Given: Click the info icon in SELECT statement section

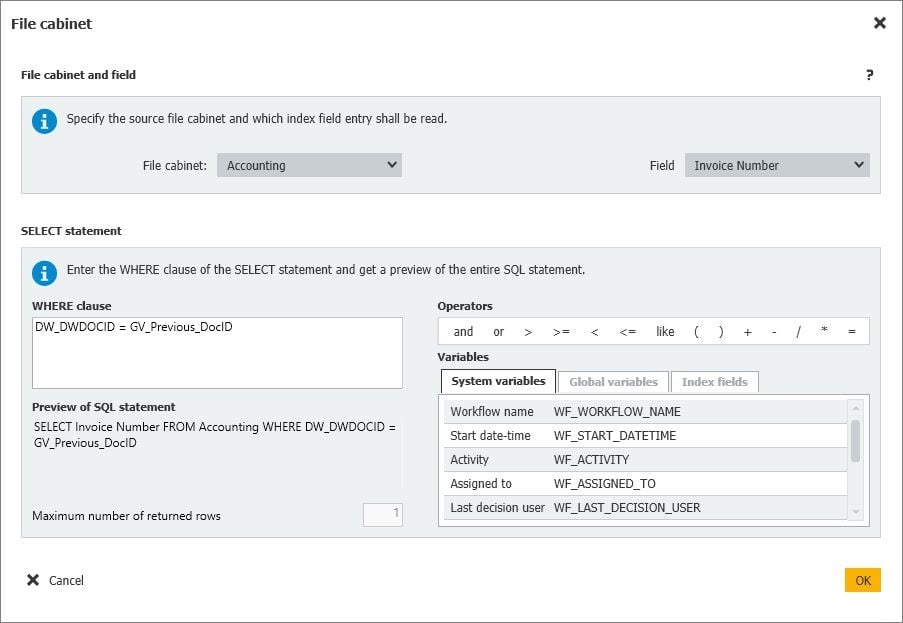Looking at the screenshot, I should (x=44, y=272).
